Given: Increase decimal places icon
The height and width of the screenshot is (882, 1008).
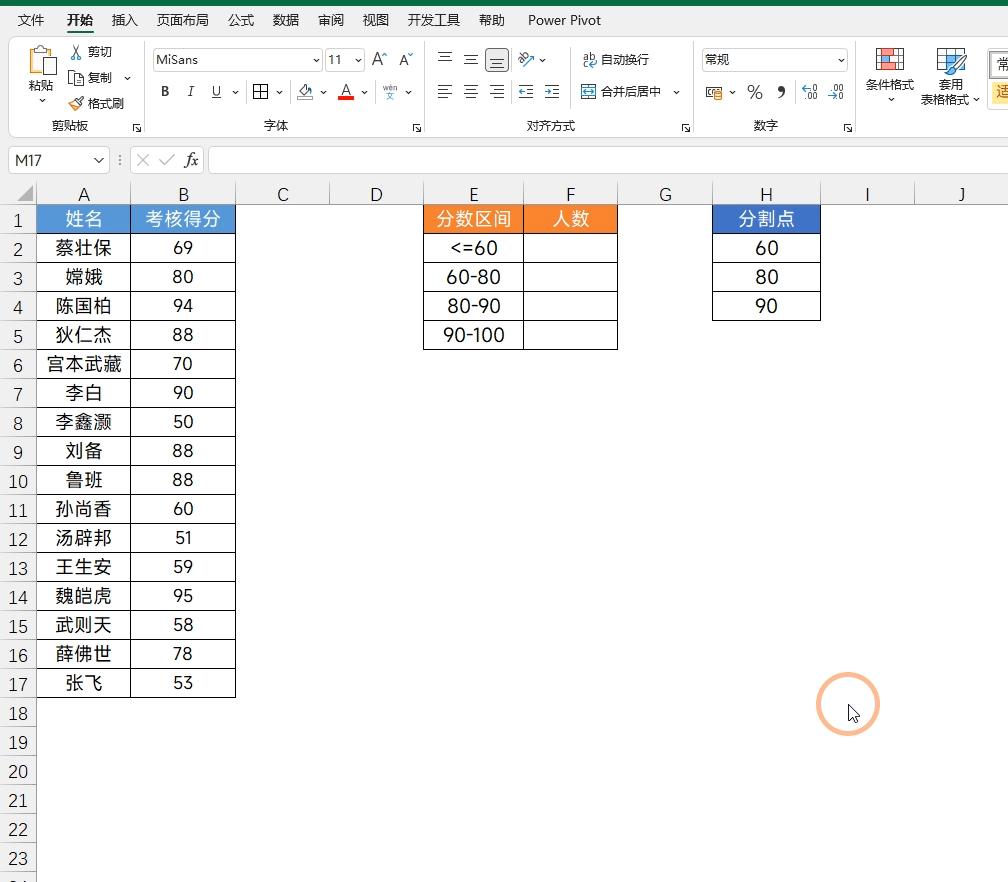Looking at the screenshot, I should (x=809, y=92).
